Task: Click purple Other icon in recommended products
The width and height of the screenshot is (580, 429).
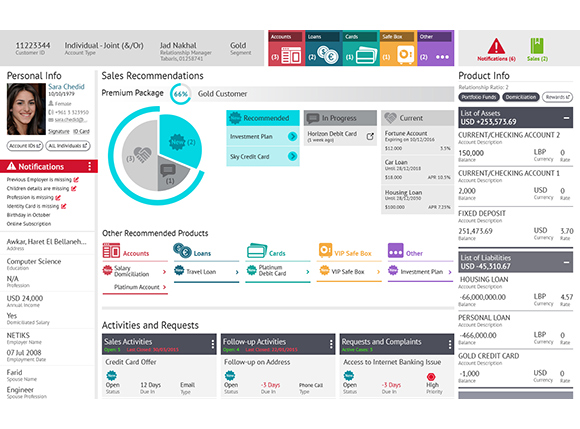Action: click(x=395, y=250)
